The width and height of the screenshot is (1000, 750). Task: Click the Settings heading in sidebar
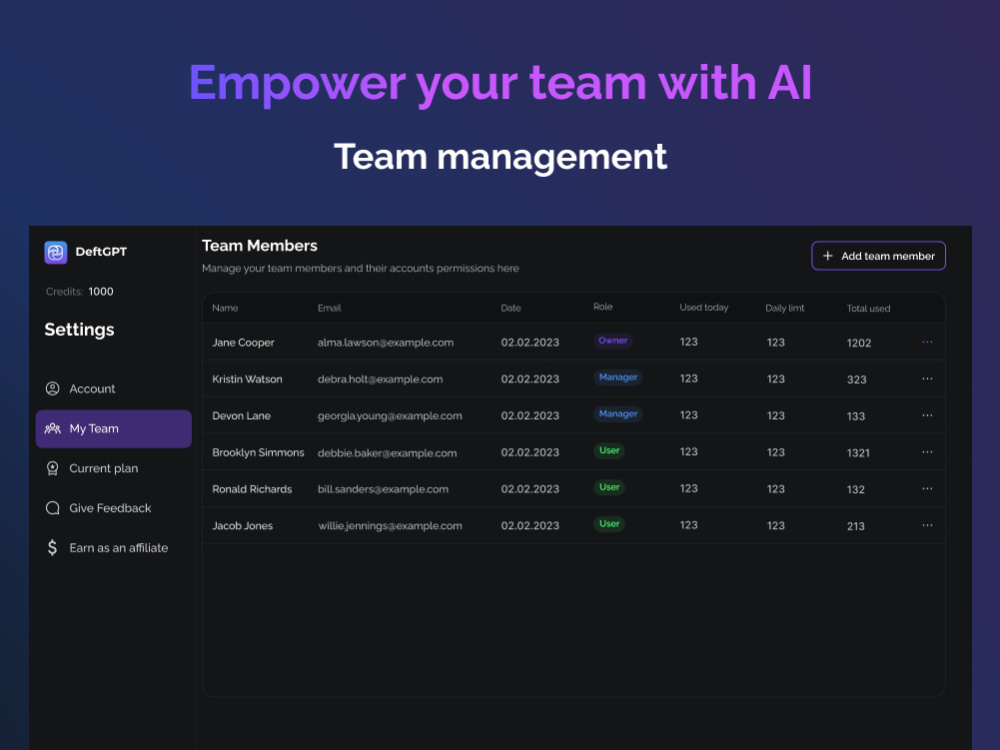79,330
